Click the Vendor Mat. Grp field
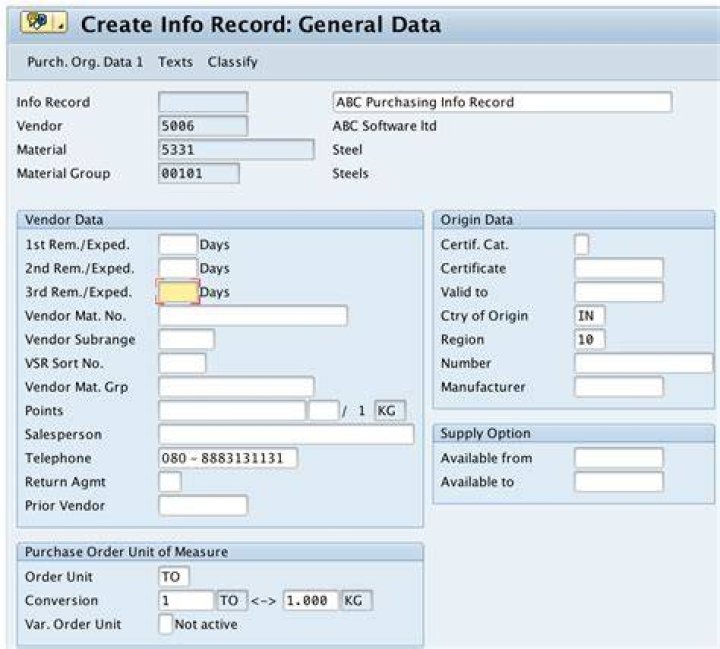The height and width of the screenshot is (649, 720). tap(236, 387)
